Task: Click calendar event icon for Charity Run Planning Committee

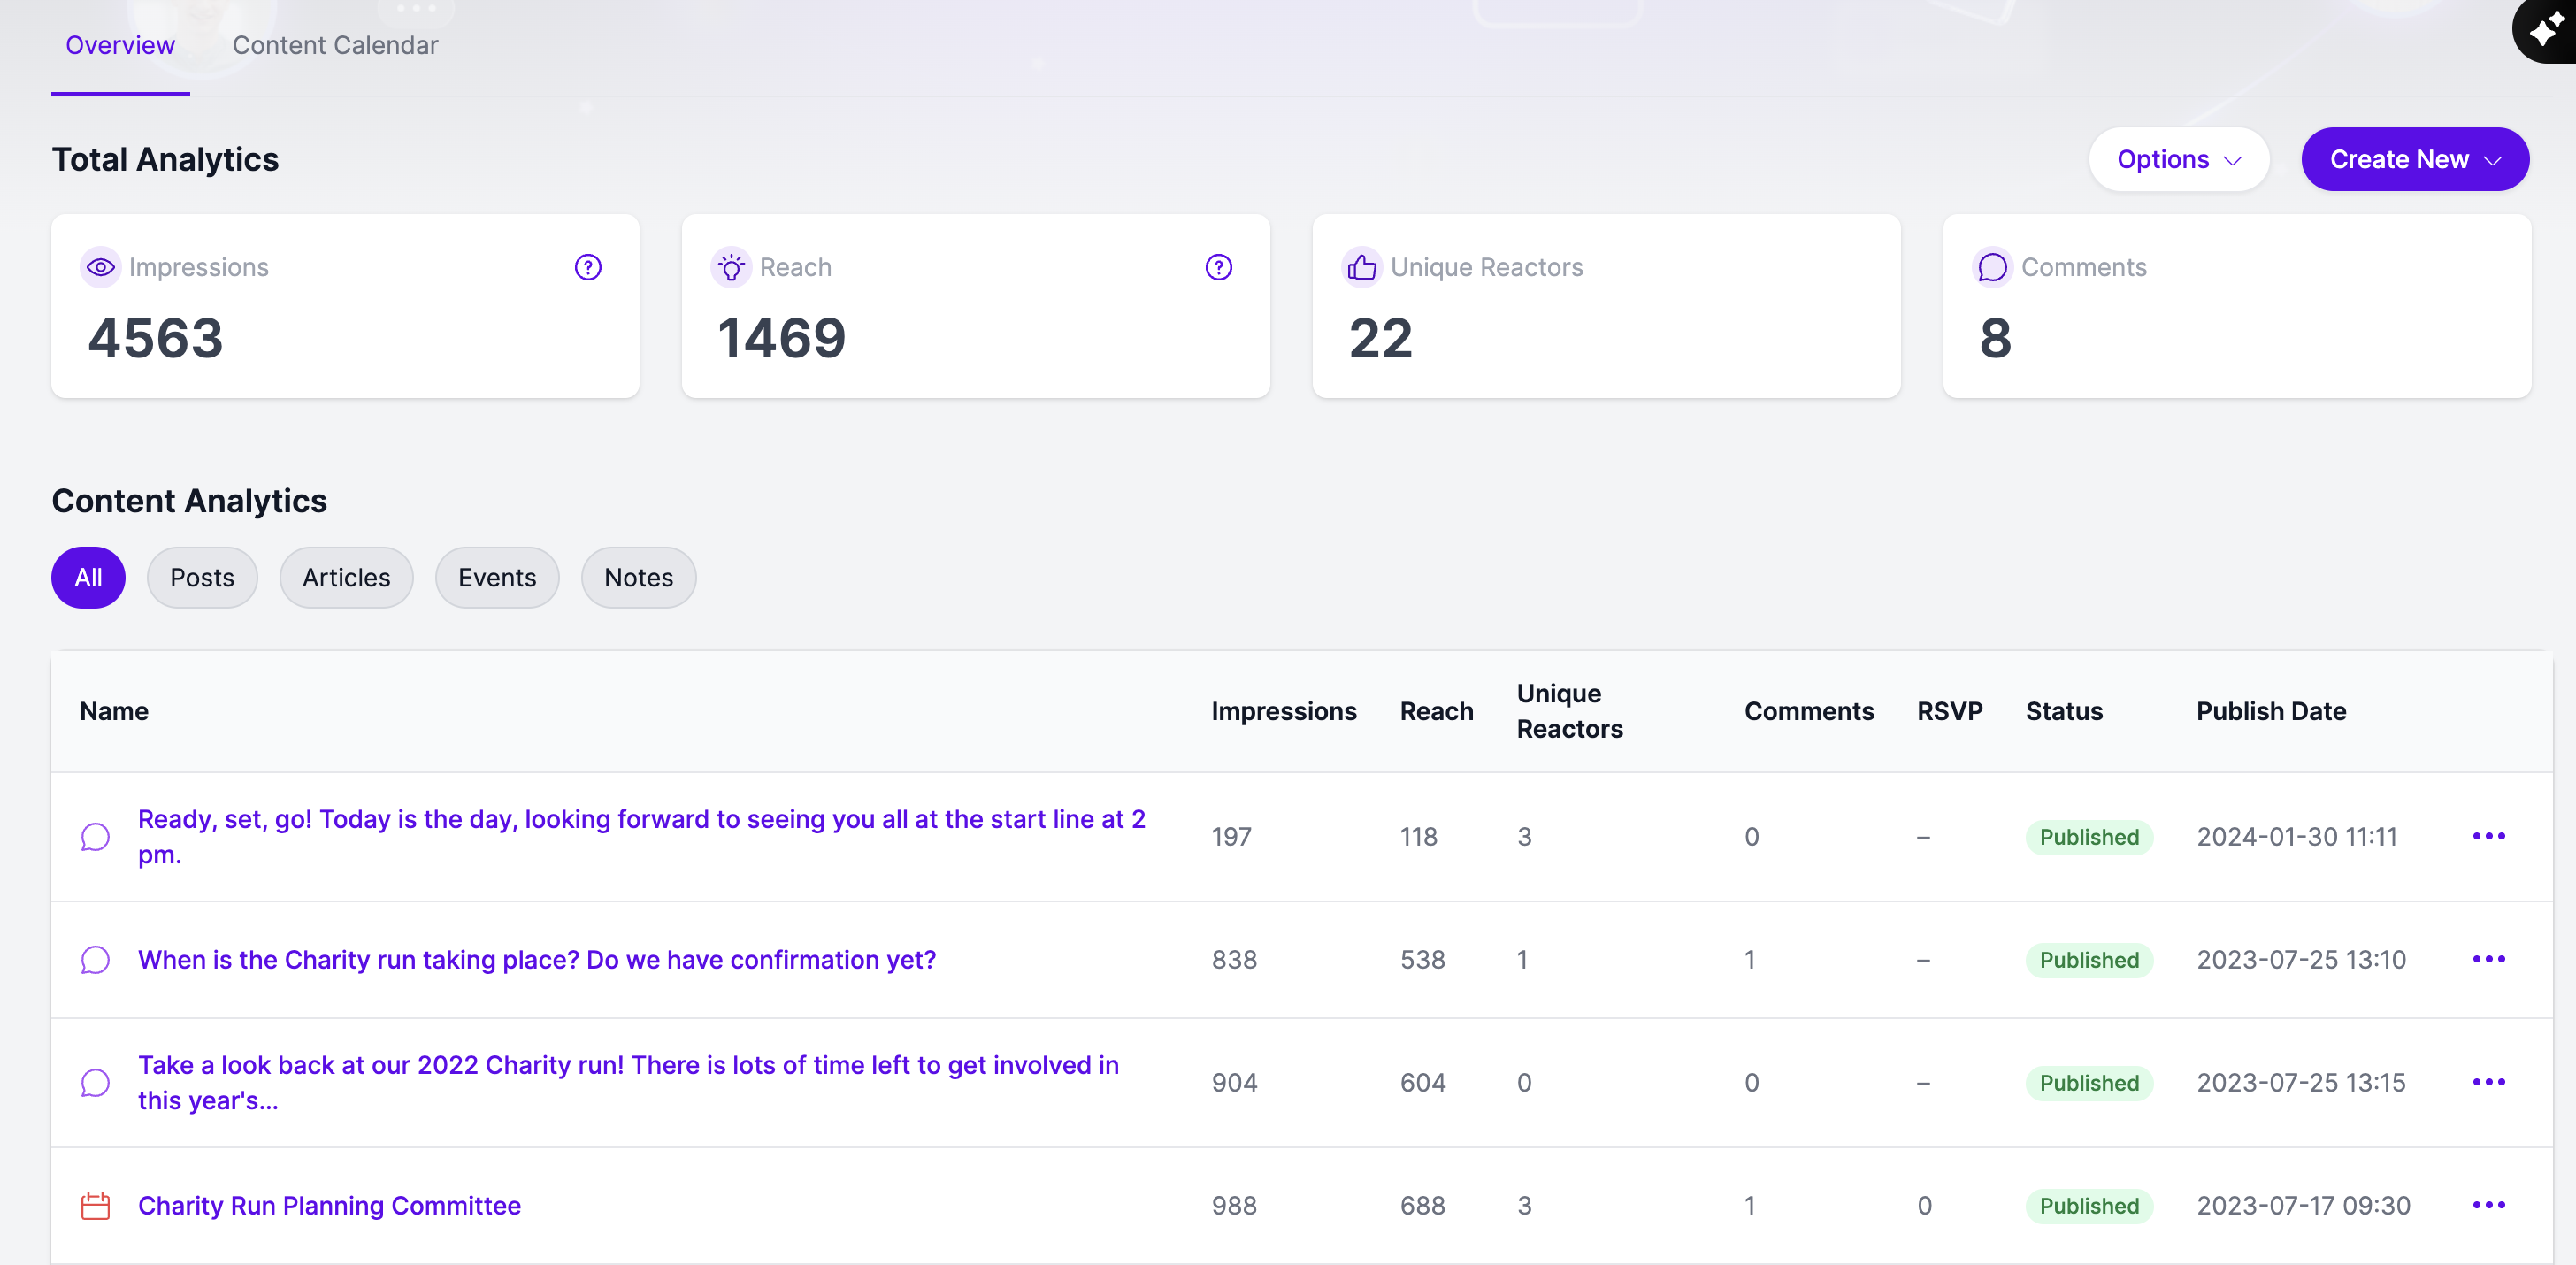Action: (95, 1206)
